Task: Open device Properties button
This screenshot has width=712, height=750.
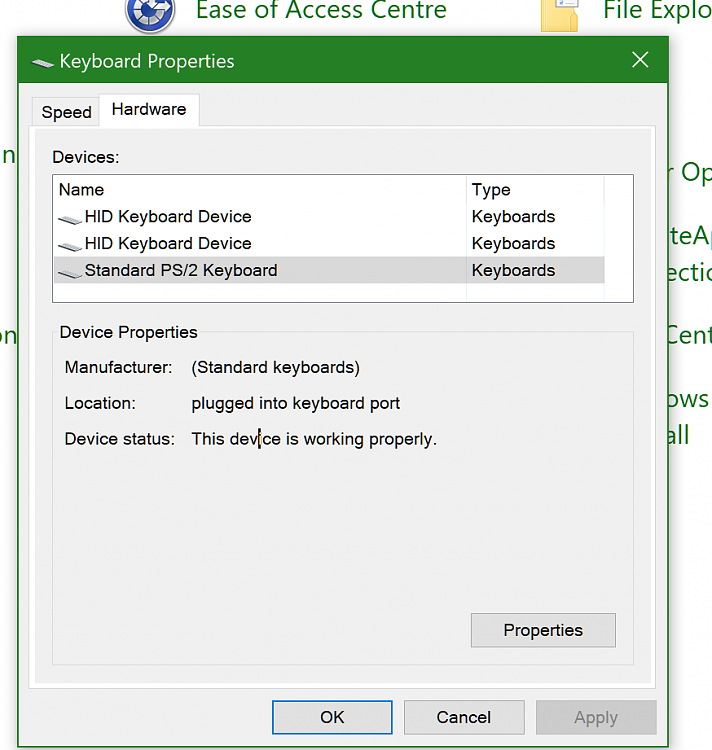Action: (543, 631)
